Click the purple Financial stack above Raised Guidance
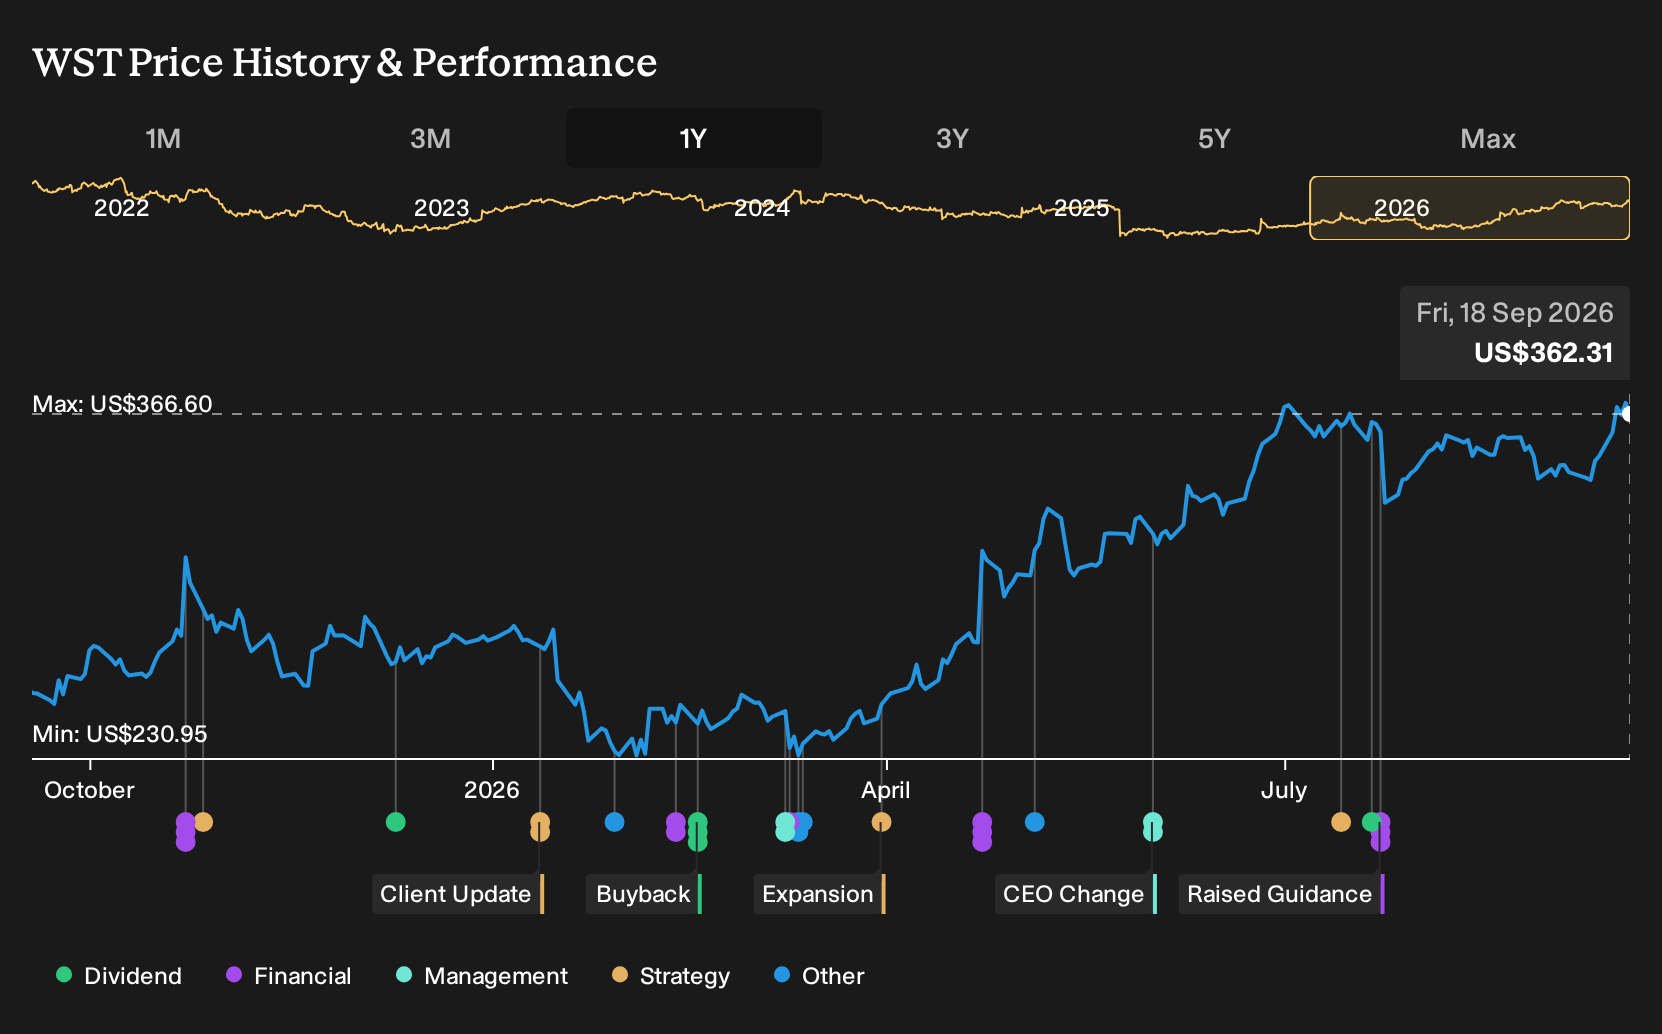1662x1034 pixels. 1381,832
